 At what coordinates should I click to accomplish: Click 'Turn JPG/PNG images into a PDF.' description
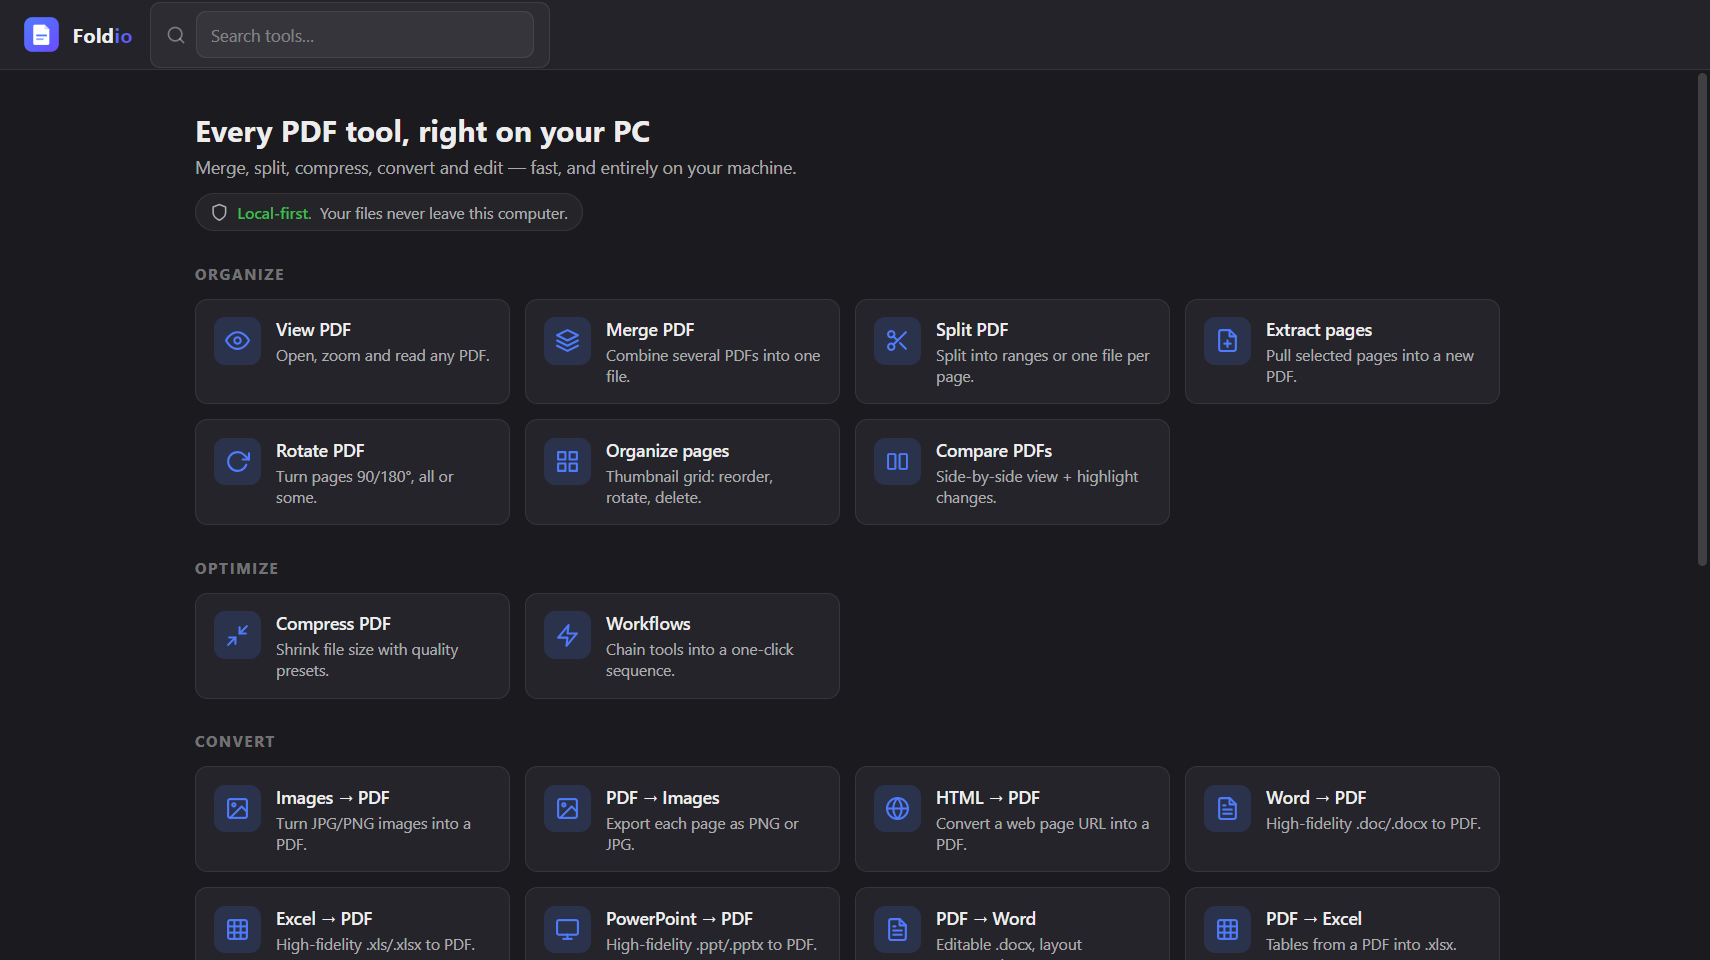[373, 834]
